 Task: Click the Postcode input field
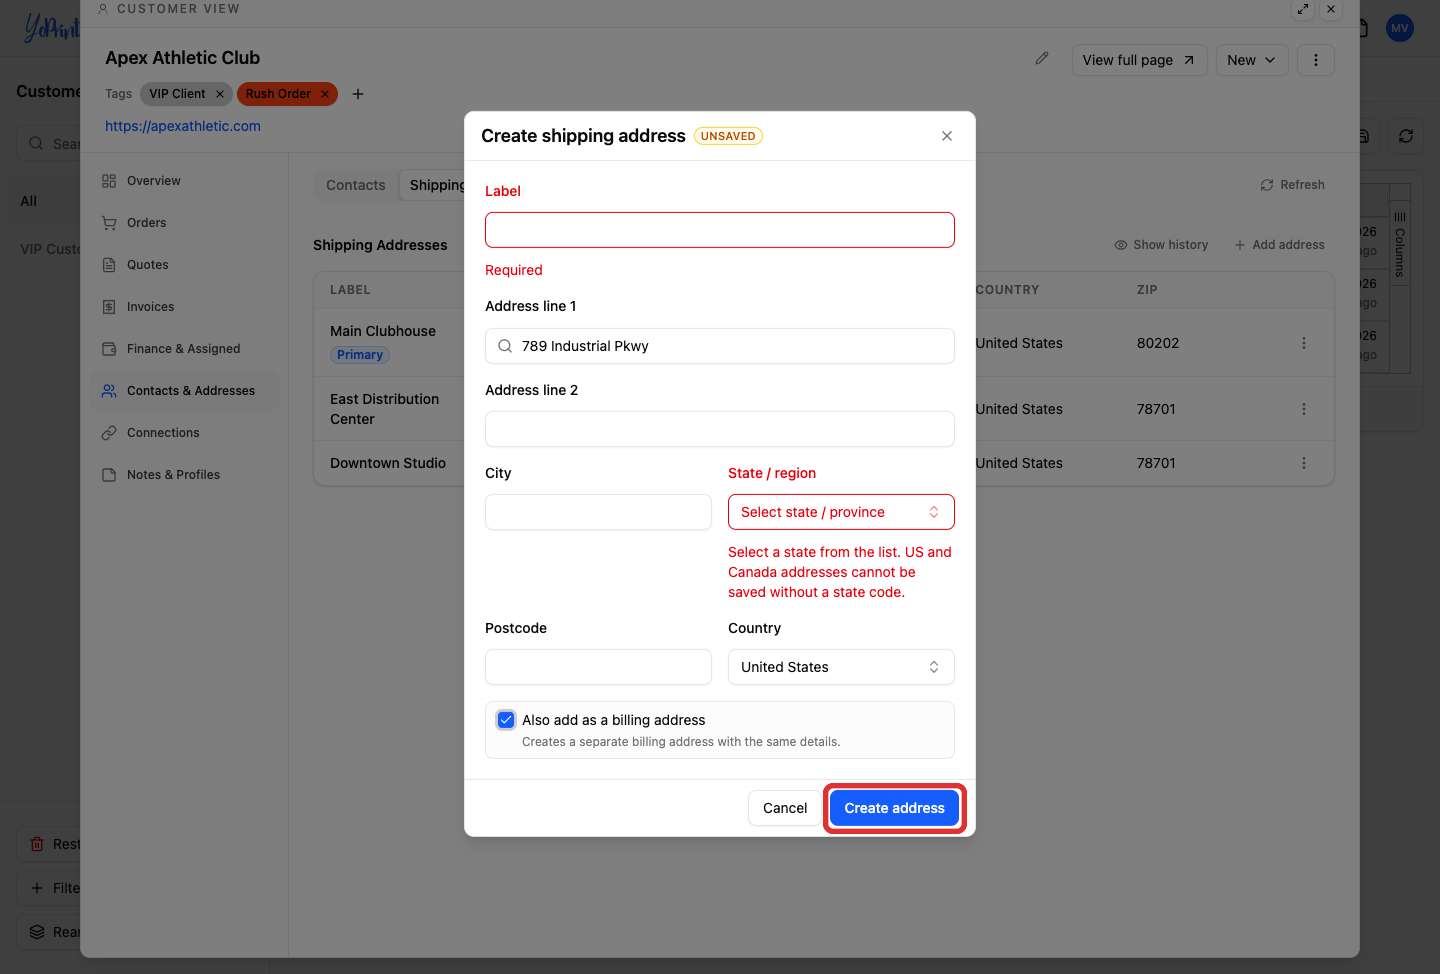pyautogui.click(x=598, y=667)
